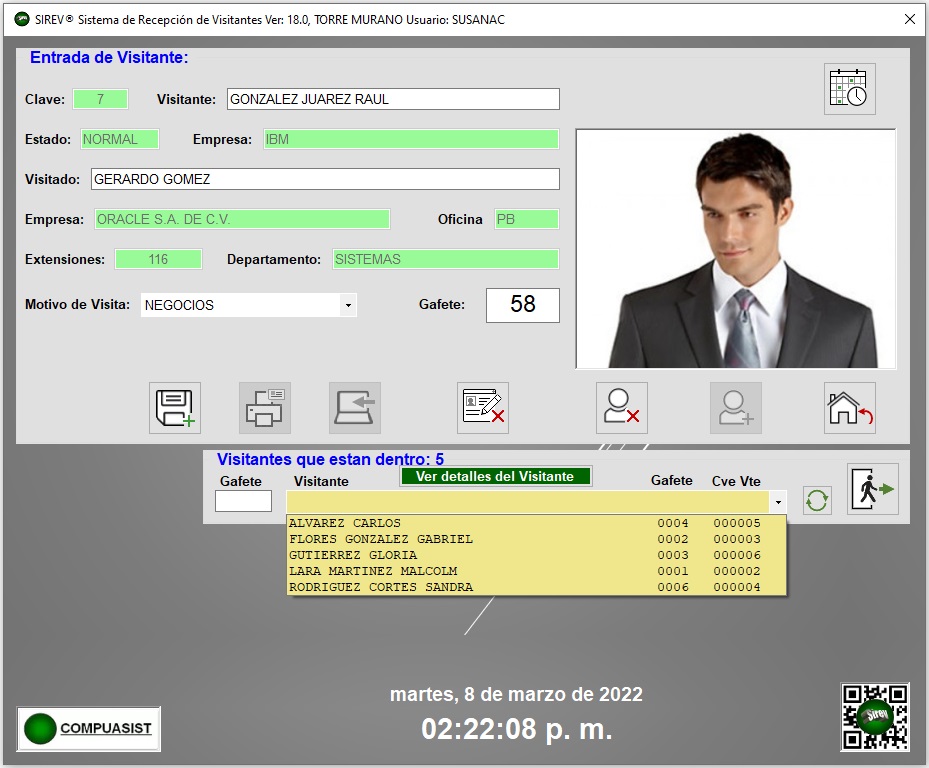Click the Visitado name field
Image resolution: width=929 pixels, height=768 pixels.
coord(325,179)
